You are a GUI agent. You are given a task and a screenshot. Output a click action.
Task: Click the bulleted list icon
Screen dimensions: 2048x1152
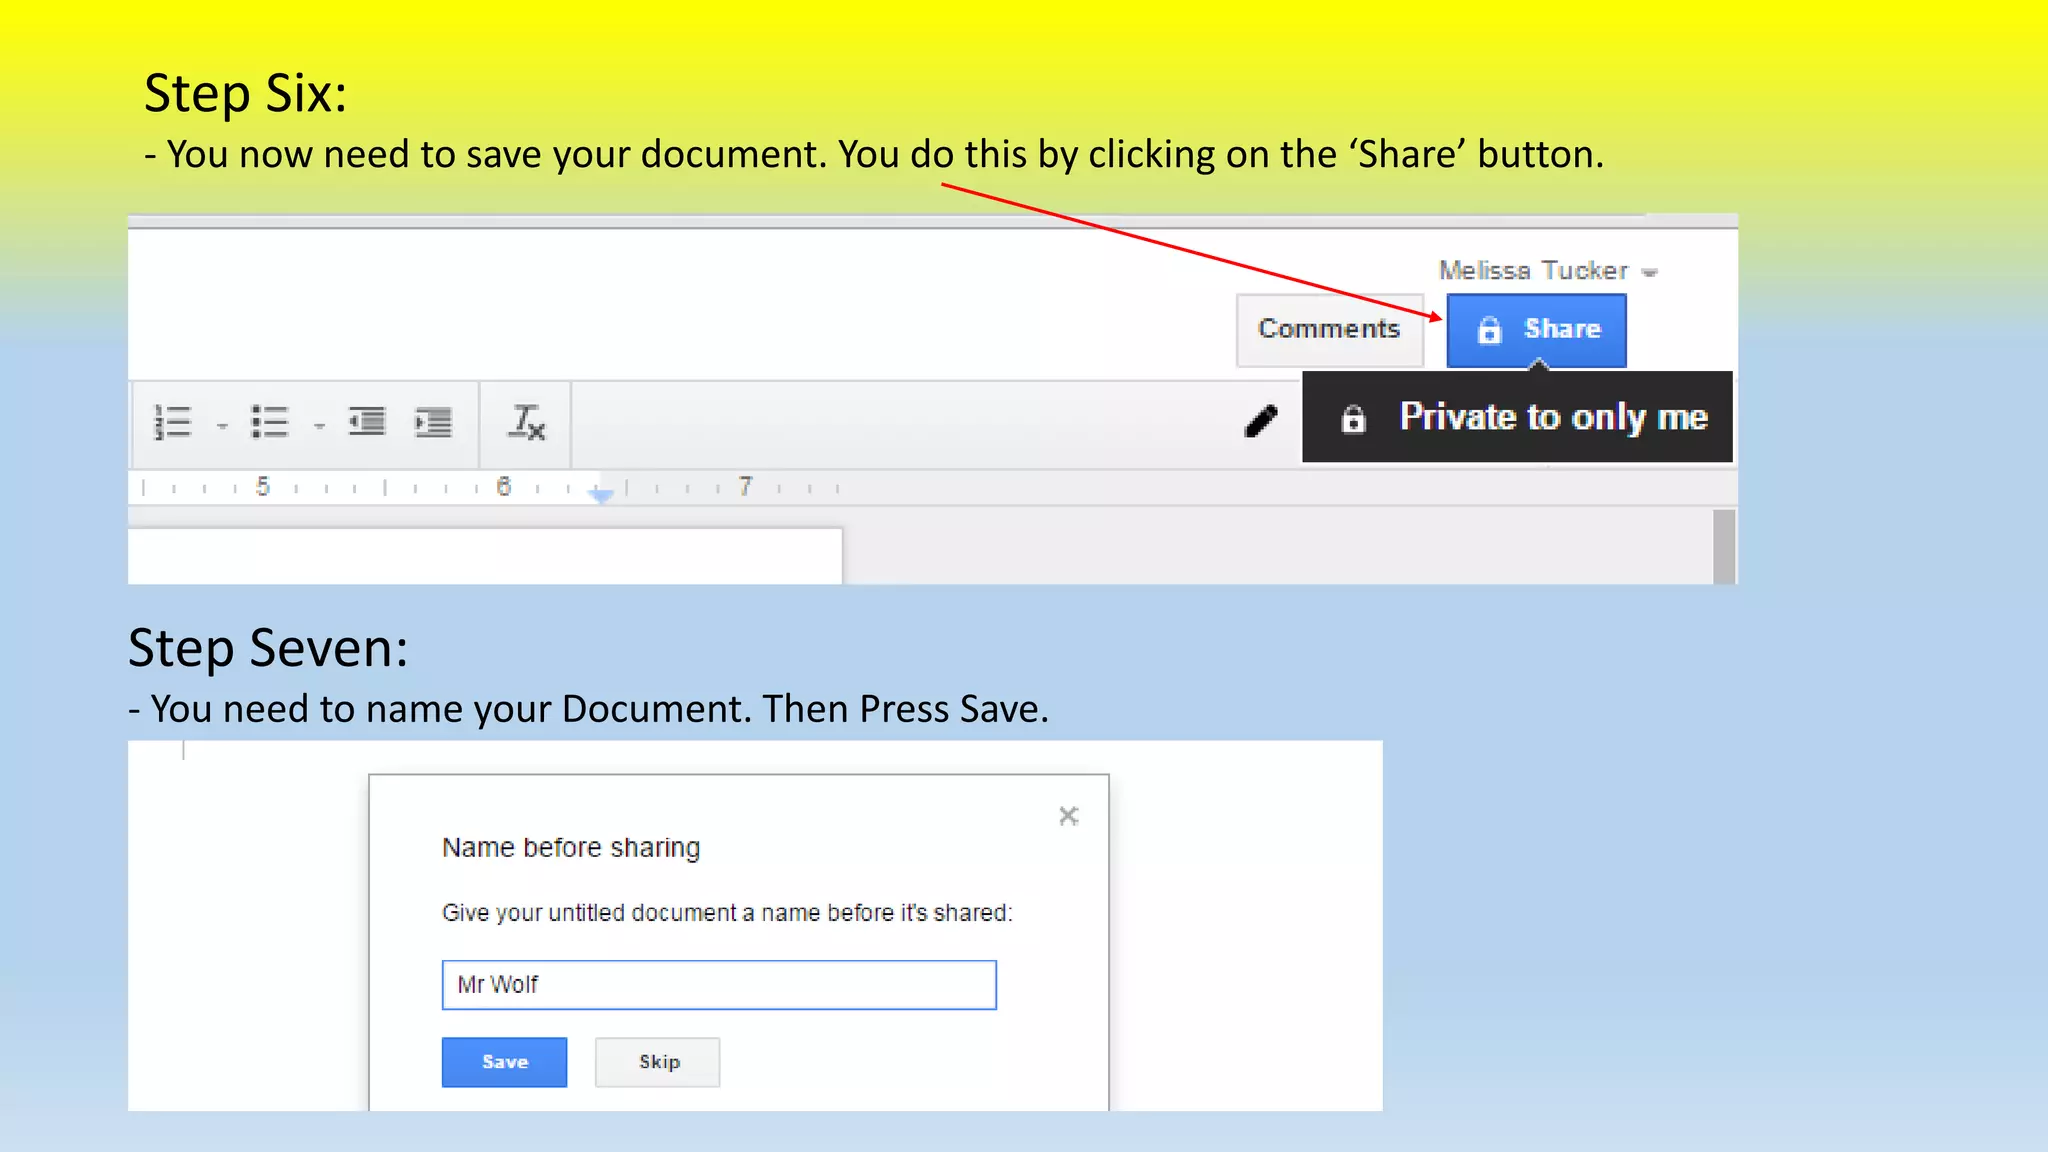coord(270,422)
